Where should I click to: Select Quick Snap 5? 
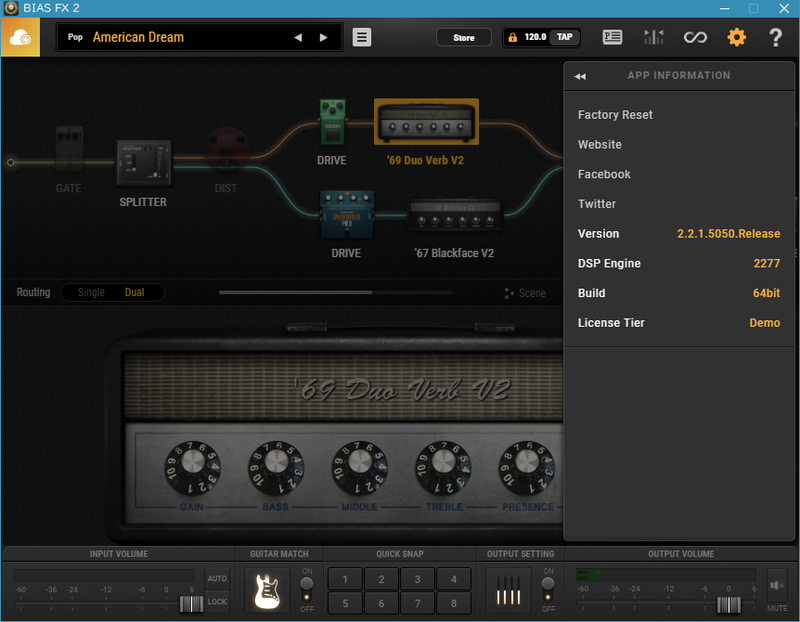(x=345, y=603)
